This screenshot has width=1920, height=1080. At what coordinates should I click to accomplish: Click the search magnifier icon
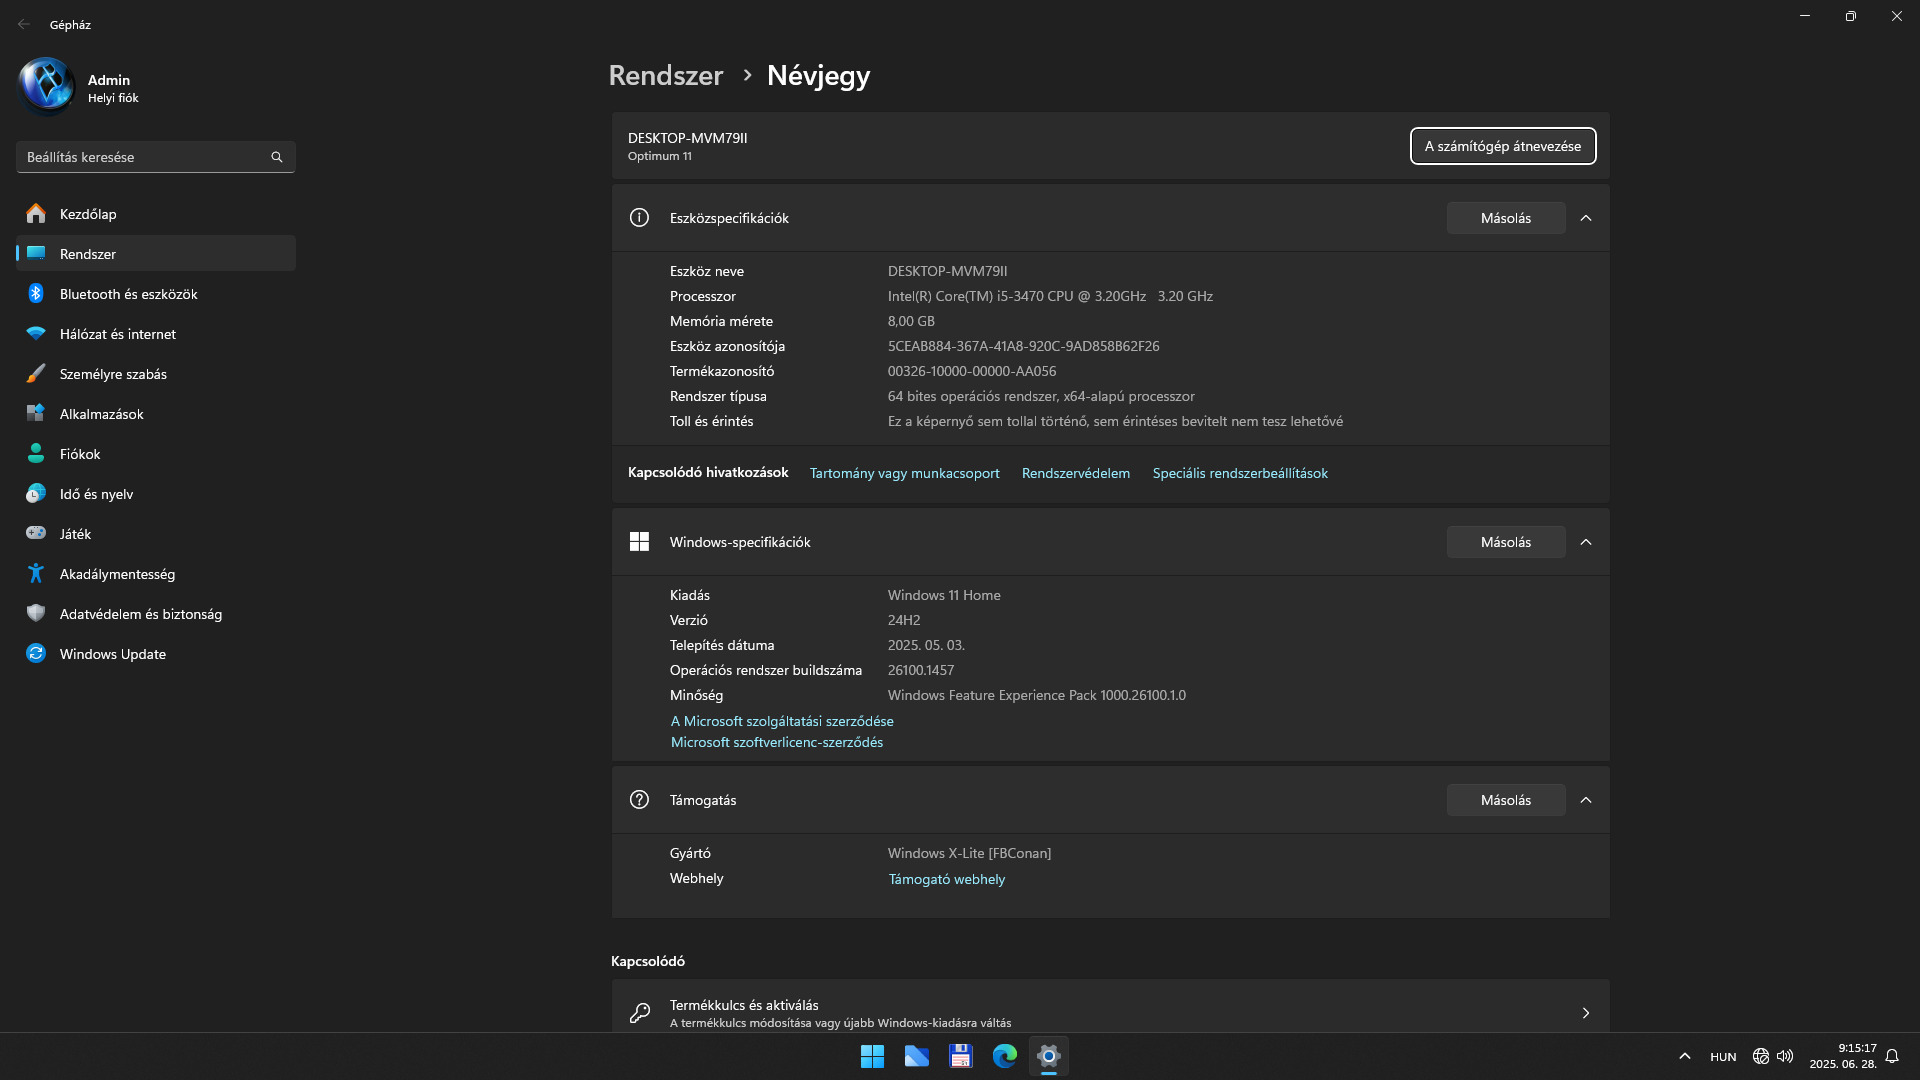[x=277, y=157]
